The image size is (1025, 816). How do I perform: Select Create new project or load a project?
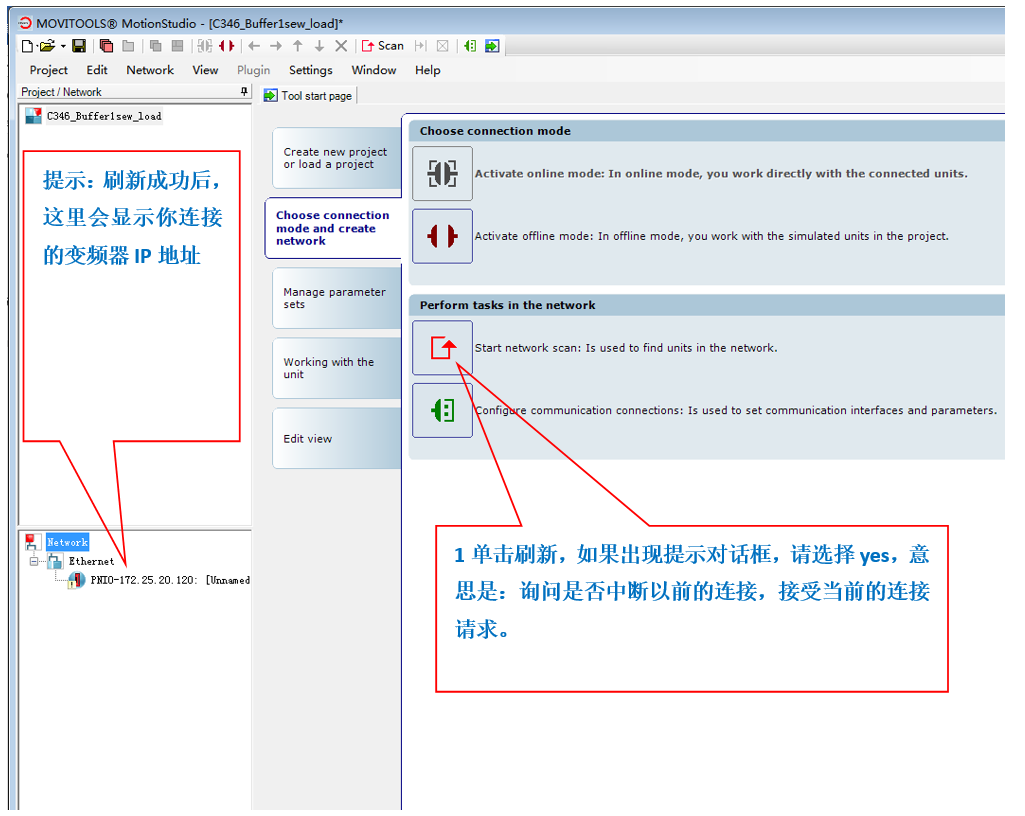pos(334,158)
